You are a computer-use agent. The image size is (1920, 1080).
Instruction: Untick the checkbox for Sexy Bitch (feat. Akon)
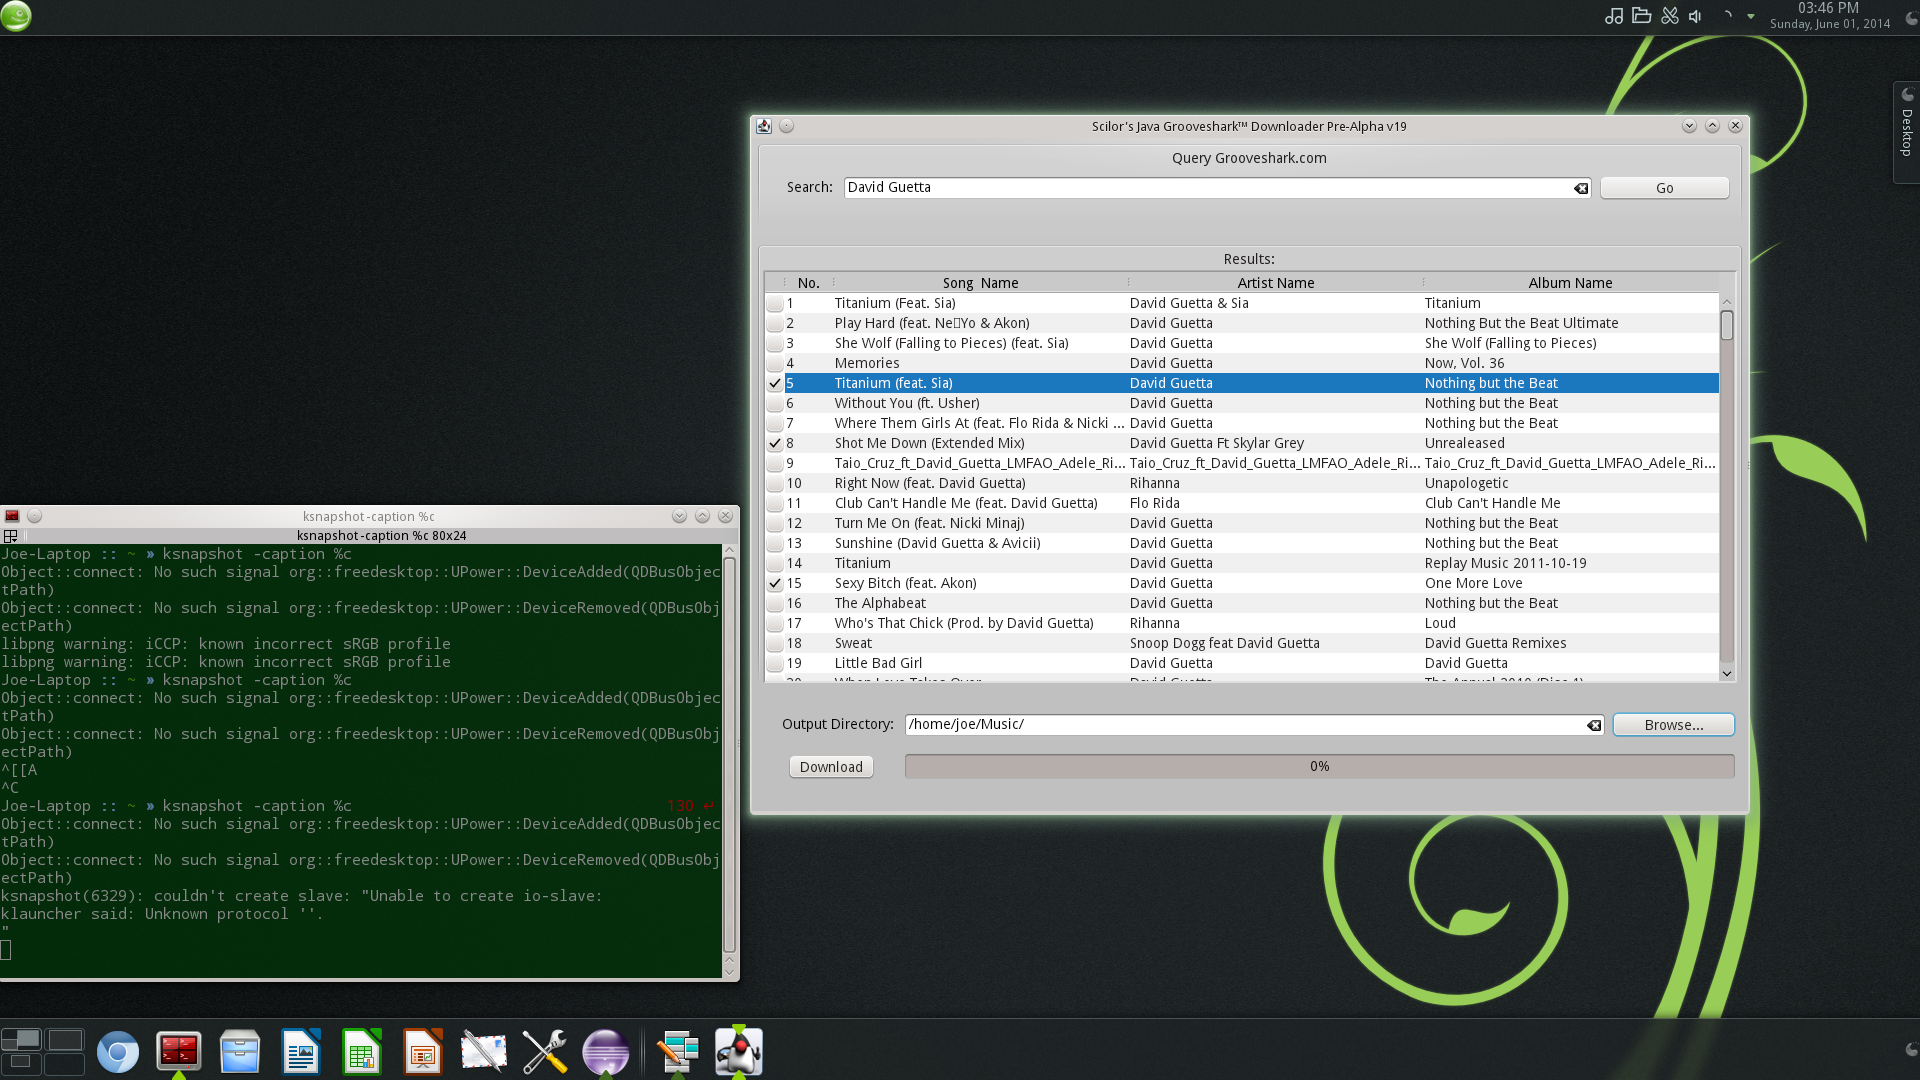click(x=775, y=583)
